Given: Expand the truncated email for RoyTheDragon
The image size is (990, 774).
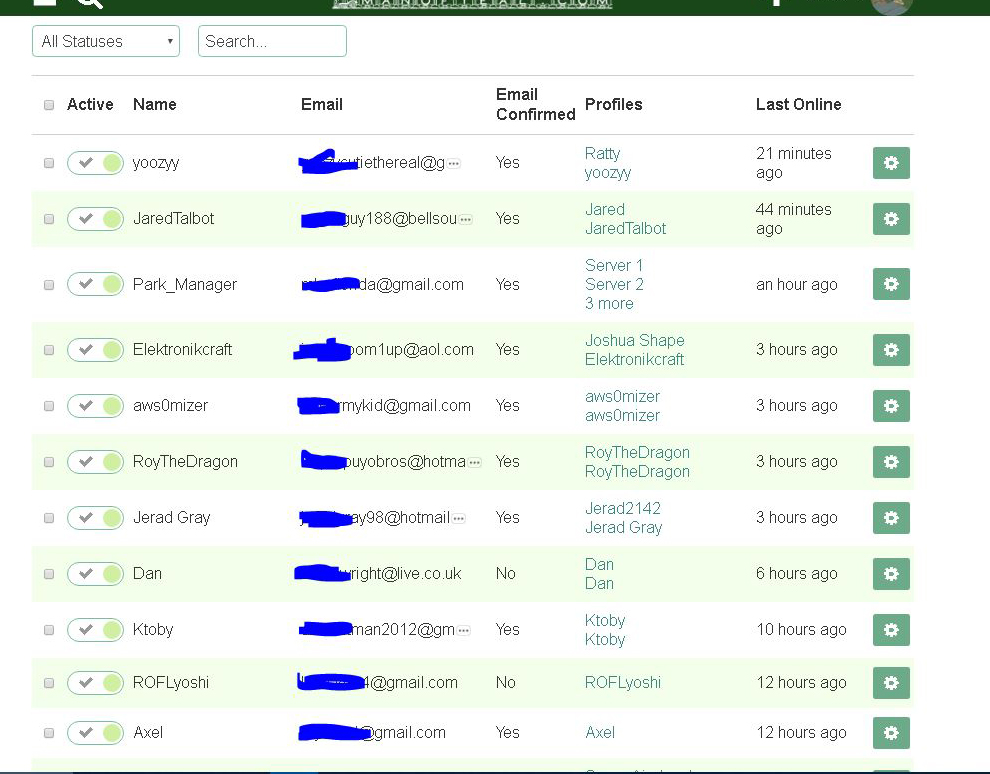Looking at the screenshot, I should click(474, 462).
